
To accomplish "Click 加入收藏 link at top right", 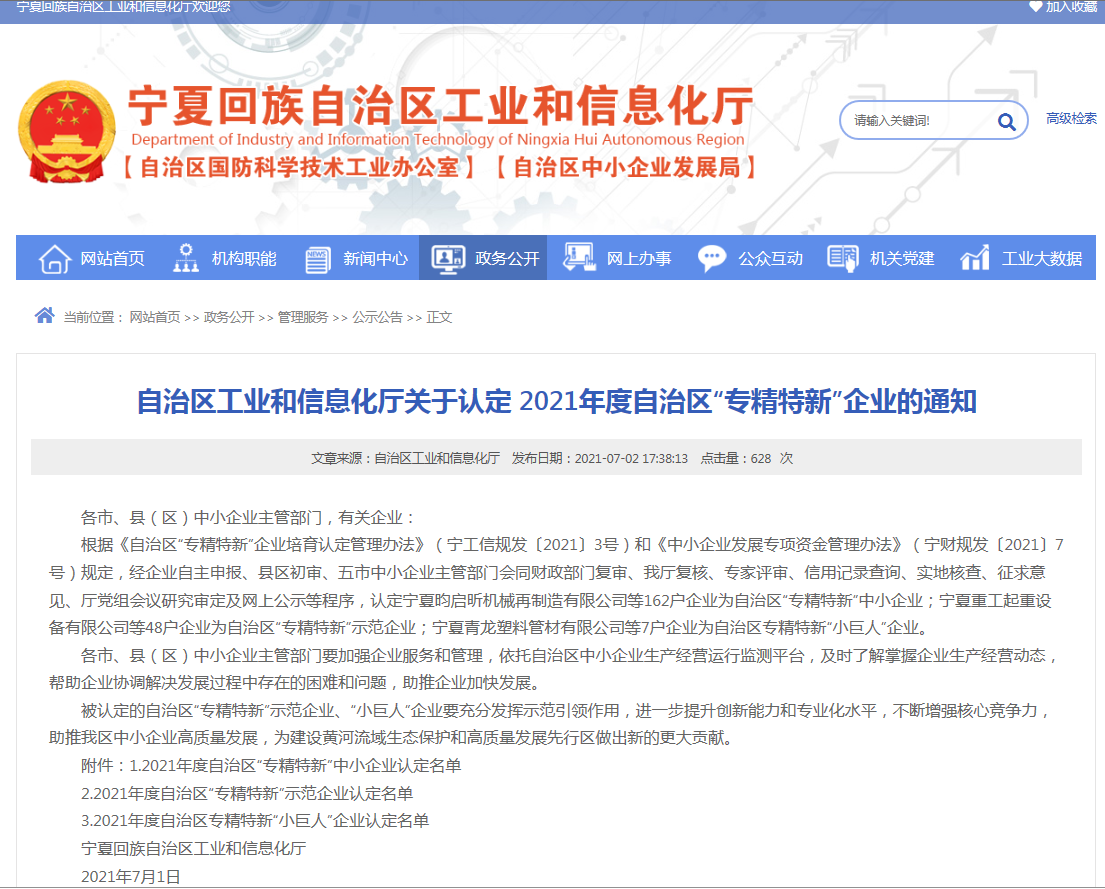I will point(1071,7).
